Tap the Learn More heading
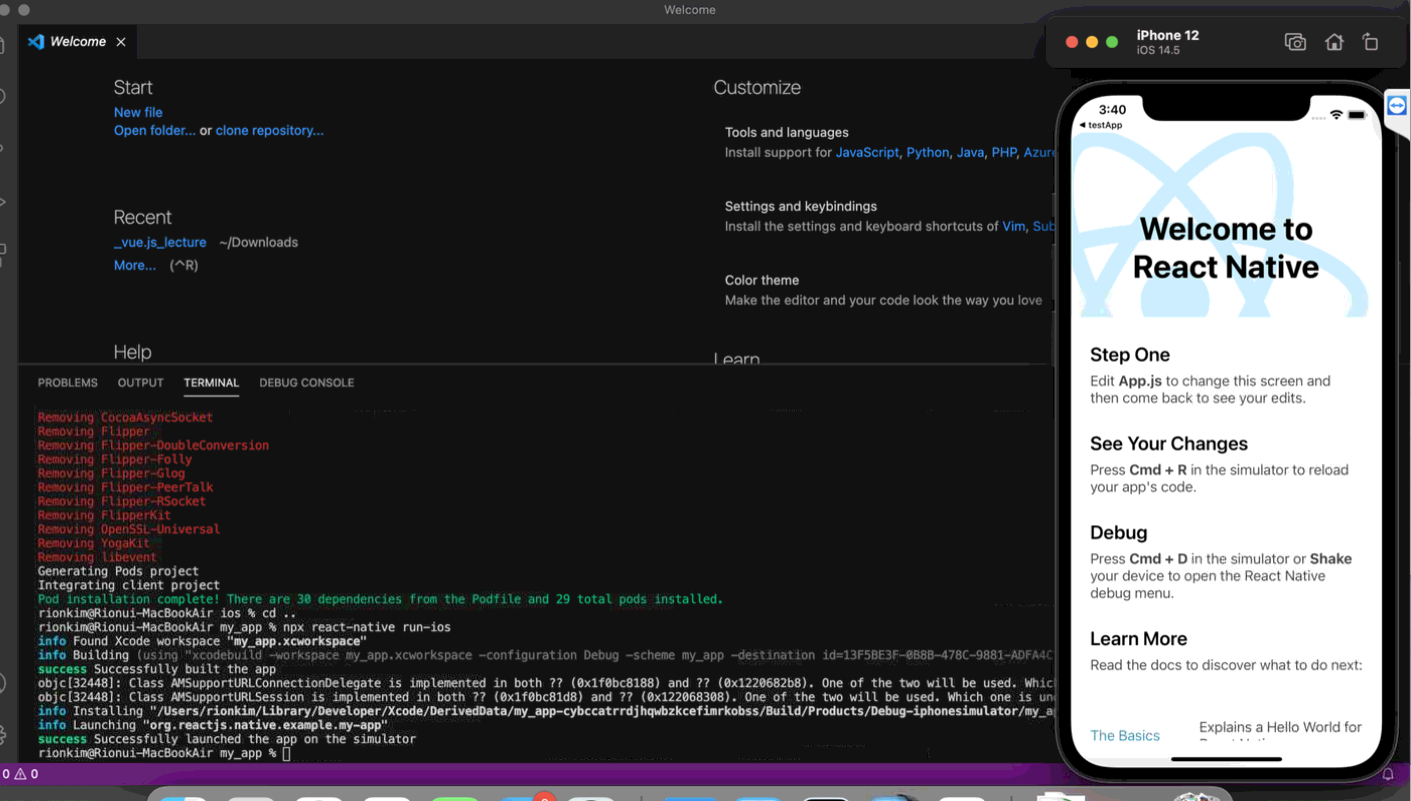The image size is (1411, 801). click(1138, 639)
